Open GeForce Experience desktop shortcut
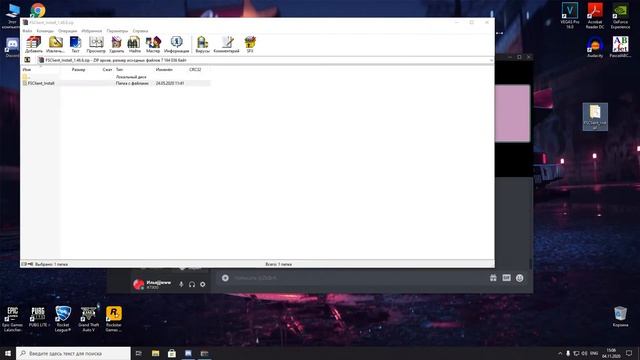Image resolution: width=640 pixels, height=360 pixels. [620, 16]
